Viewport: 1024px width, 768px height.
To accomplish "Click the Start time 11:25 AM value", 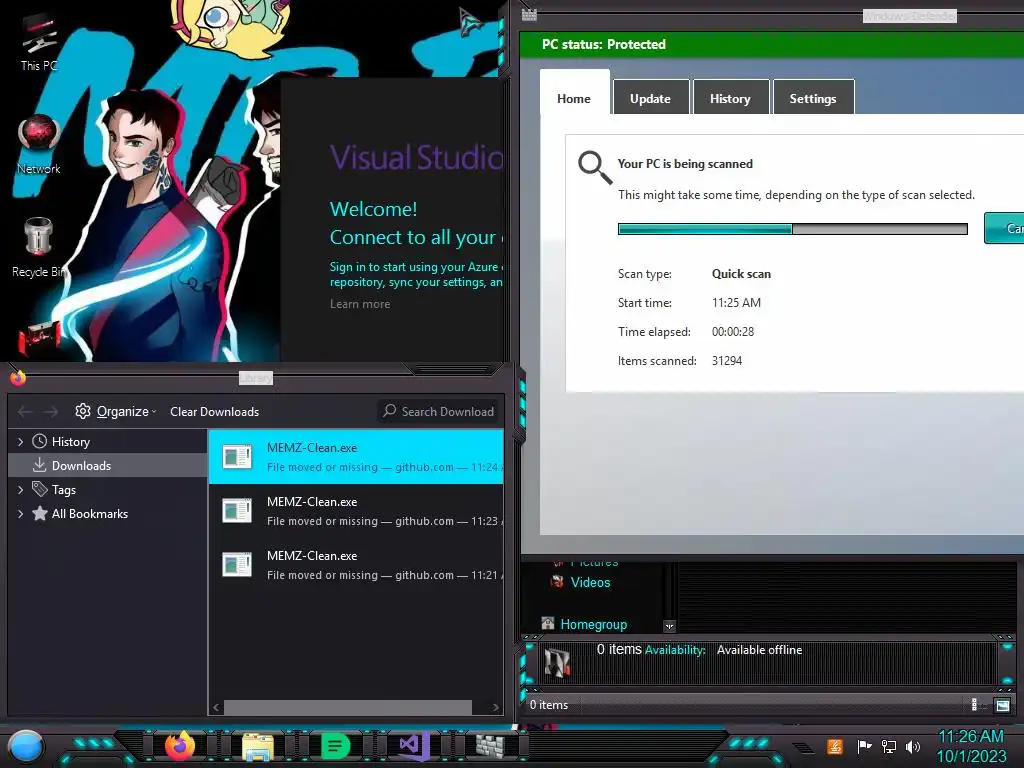I will [736, 302].
